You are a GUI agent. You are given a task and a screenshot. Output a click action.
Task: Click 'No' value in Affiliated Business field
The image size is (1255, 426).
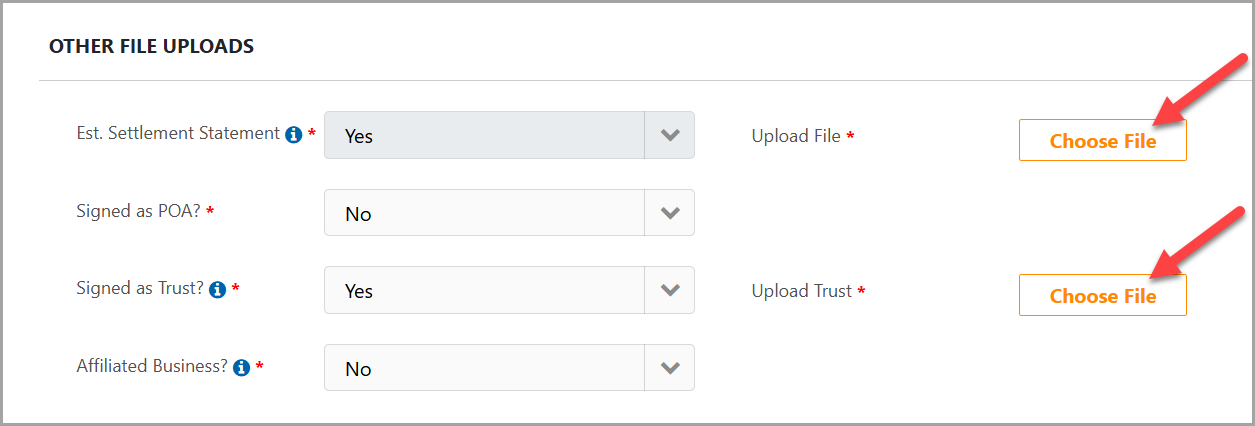tap(358, 369)
